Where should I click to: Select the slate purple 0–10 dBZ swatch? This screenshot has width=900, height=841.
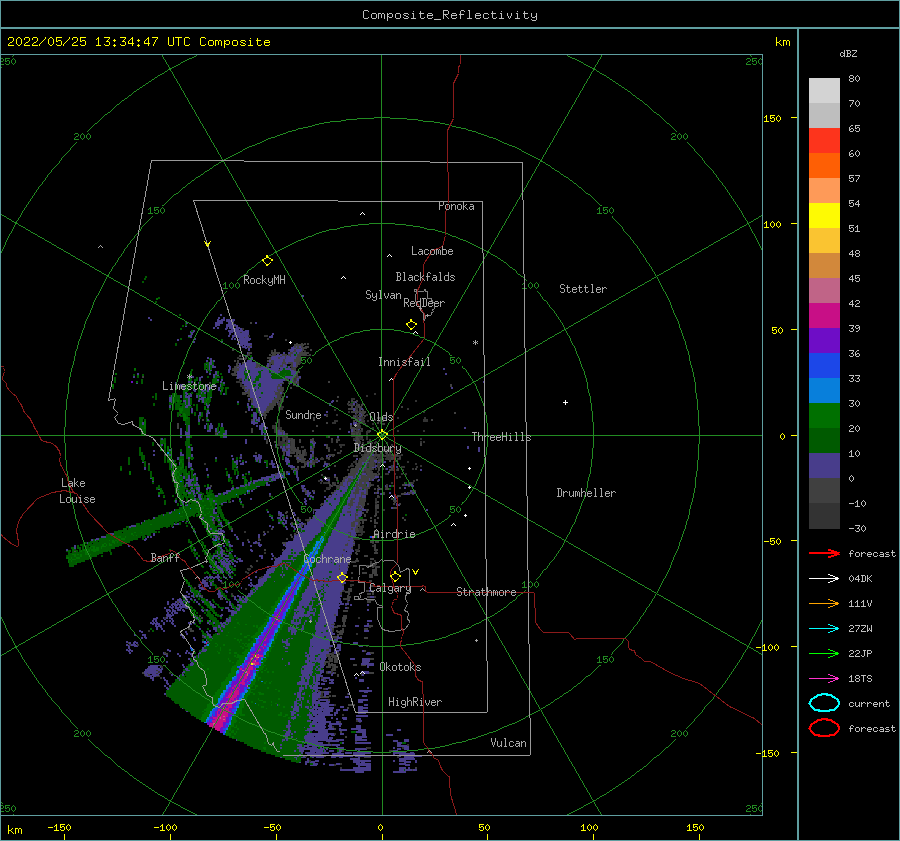824,466
